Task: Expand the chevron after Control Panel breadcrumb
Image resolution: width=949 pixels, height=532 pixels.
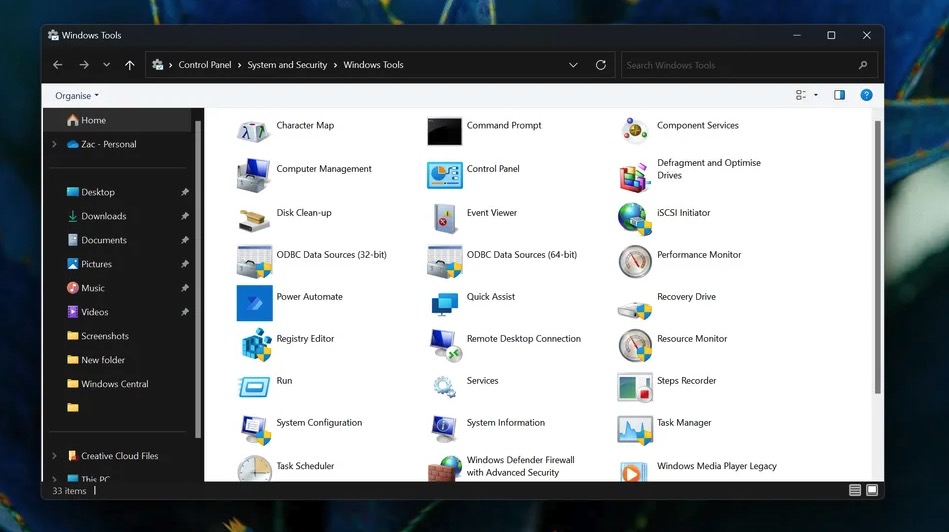Action: (239, 65)
